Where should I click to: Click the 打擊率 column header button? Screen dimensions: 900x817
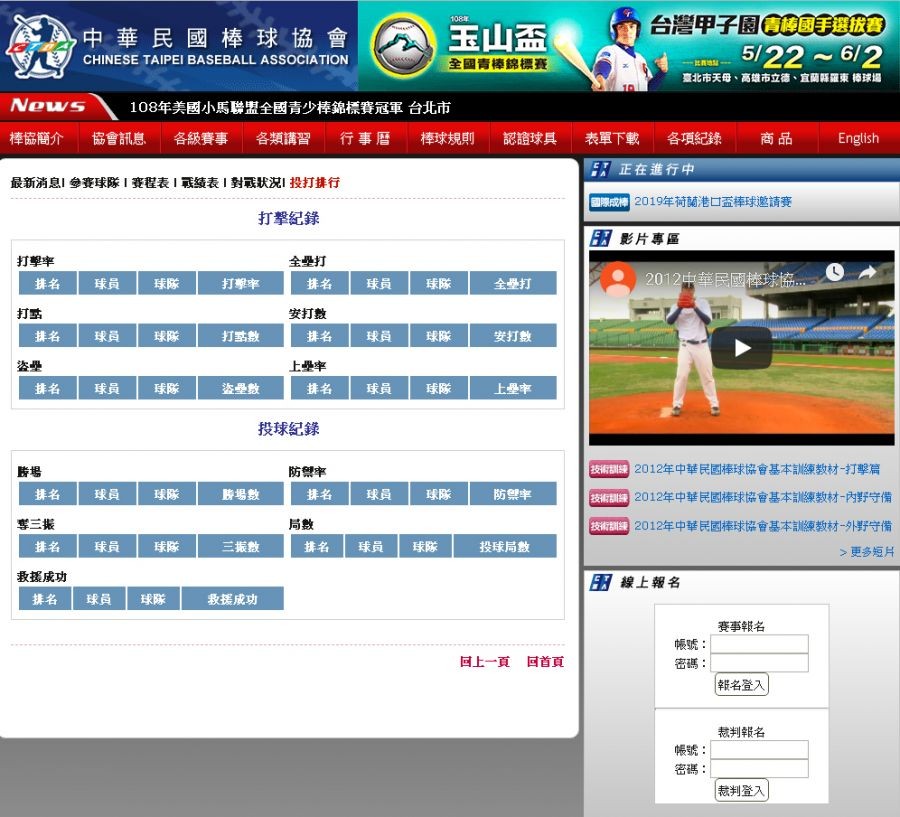click(240, 283)
